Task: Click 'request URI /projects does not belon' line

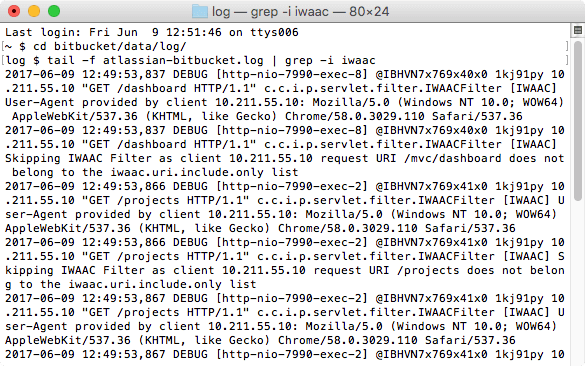Action: (x=439, y=270)
